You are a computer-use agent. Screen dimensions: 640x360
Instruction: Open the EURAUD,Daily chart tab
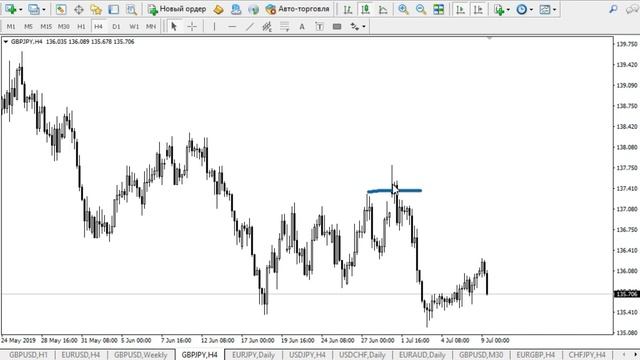pyautogui.click(x=422, y=355)
